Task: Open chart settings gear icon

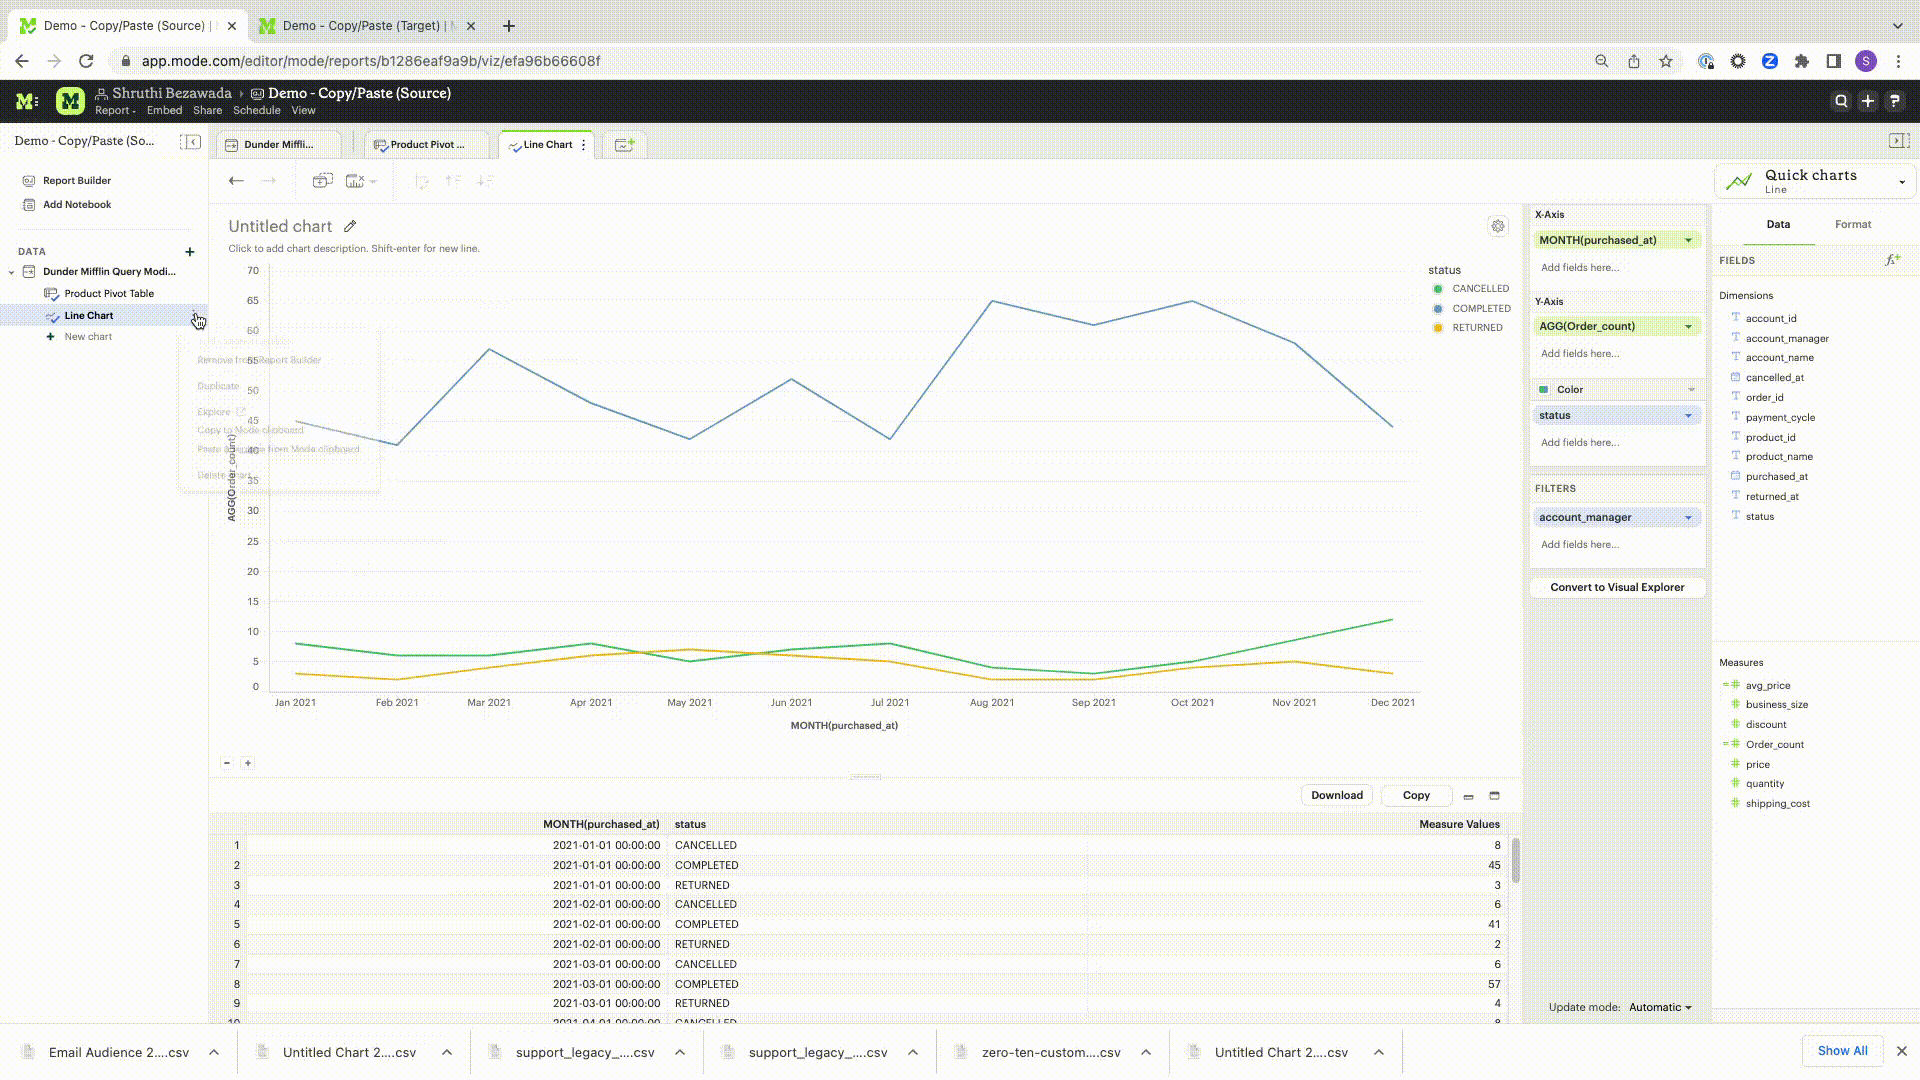Action: (x=1497, y=226)
